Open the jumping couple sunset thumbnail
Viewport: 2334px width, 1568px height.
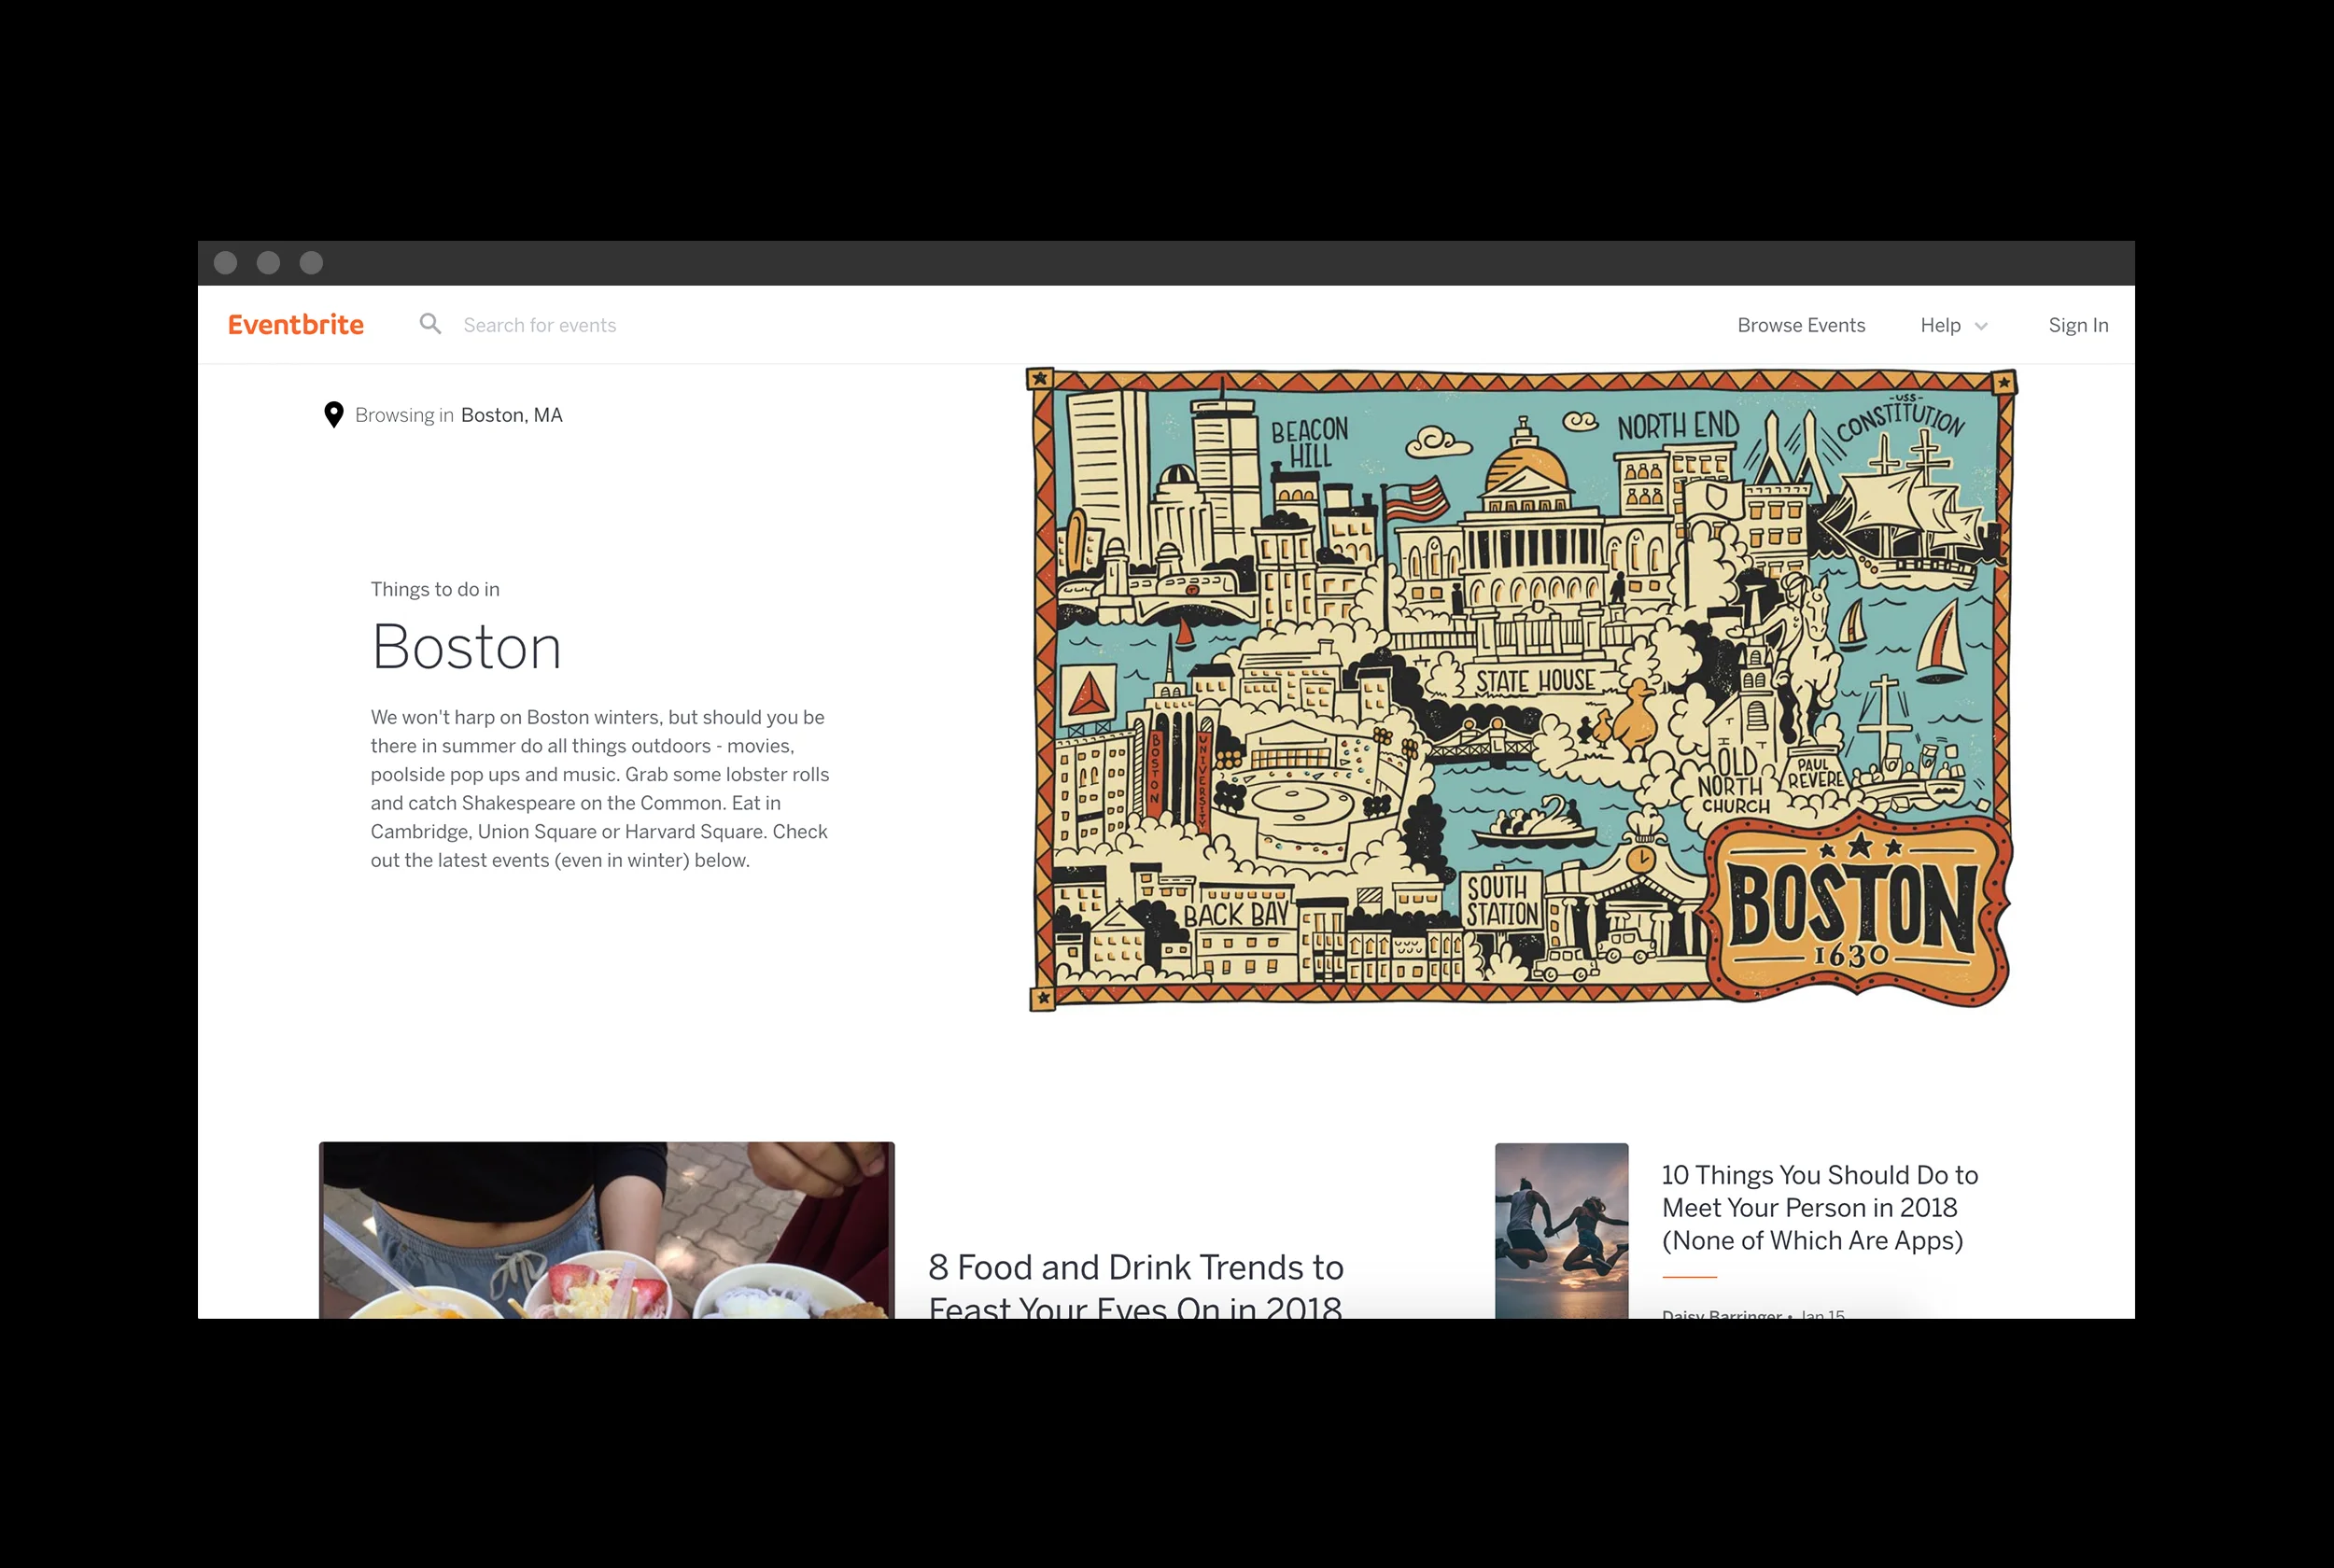point(1561,1231)
